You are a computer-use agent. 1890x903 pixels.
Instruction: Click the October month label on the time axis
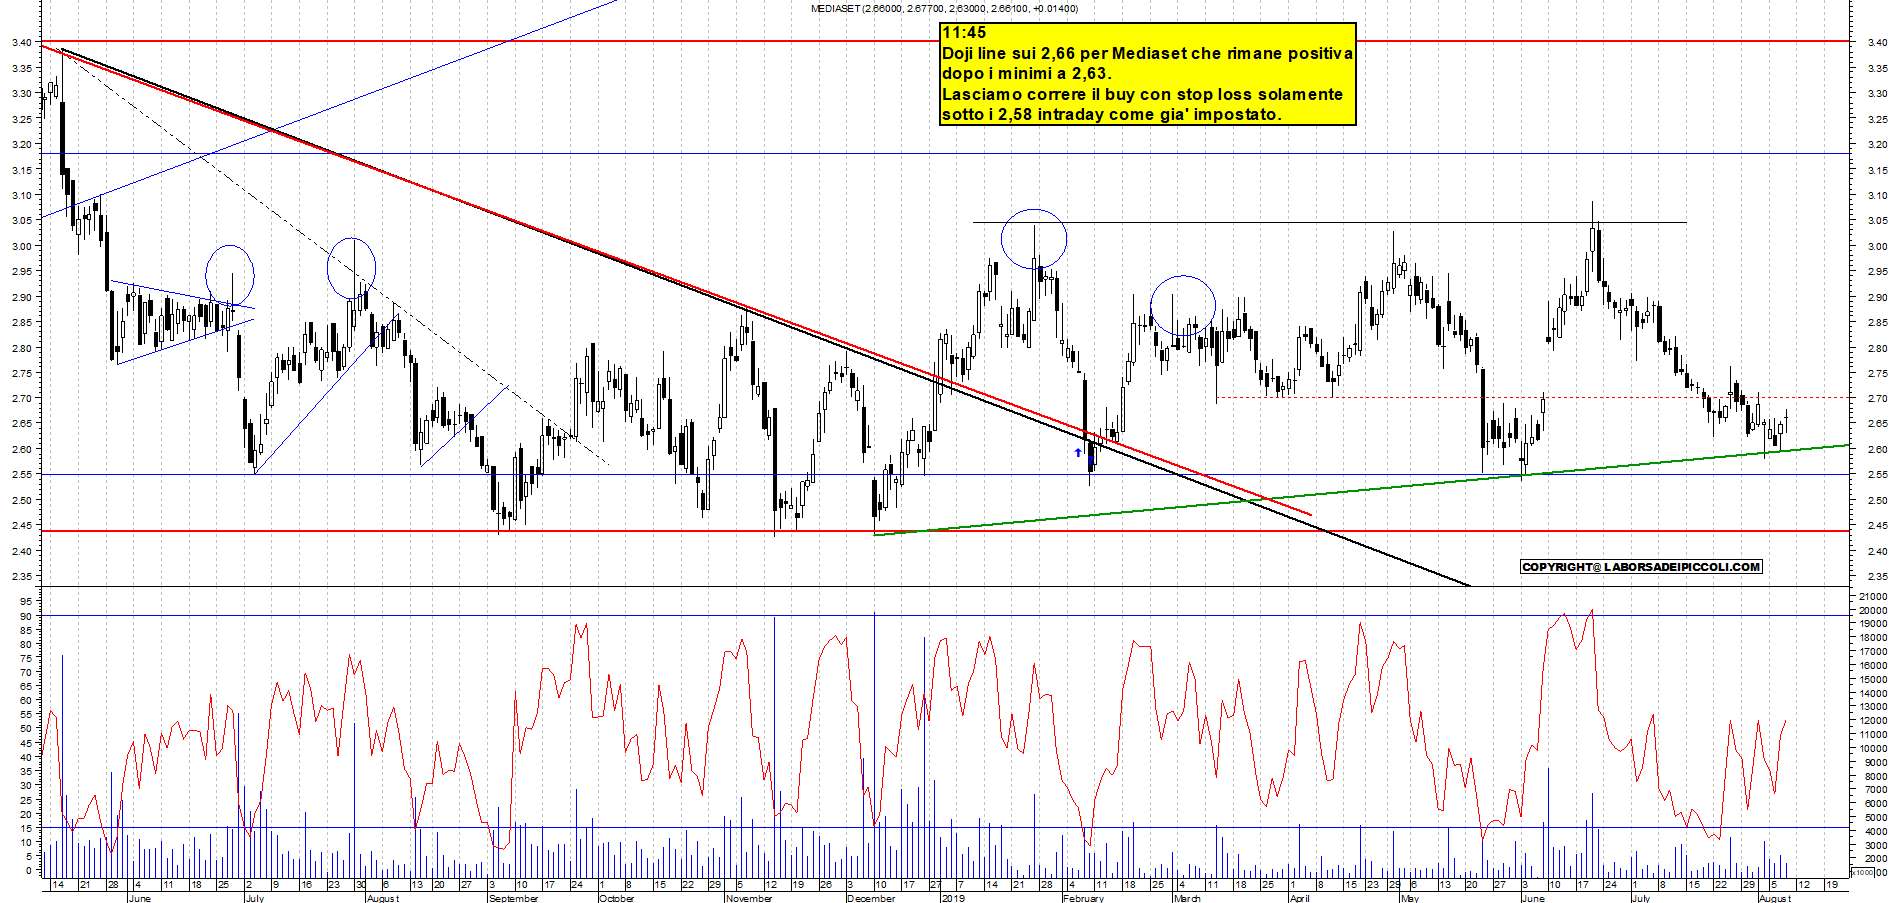pyautogui.click(x=616, y=898)
